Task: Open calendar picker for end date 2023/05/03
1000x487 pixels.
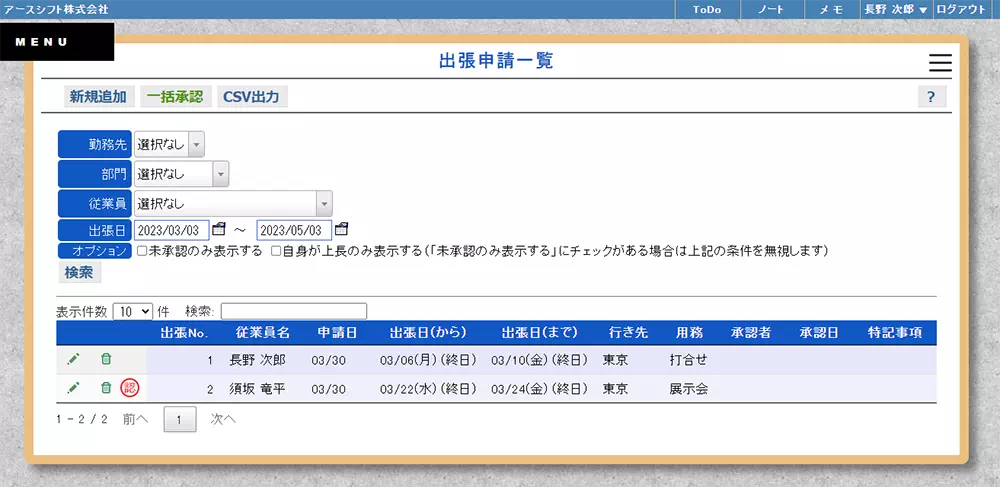Action: click(342, 229)
